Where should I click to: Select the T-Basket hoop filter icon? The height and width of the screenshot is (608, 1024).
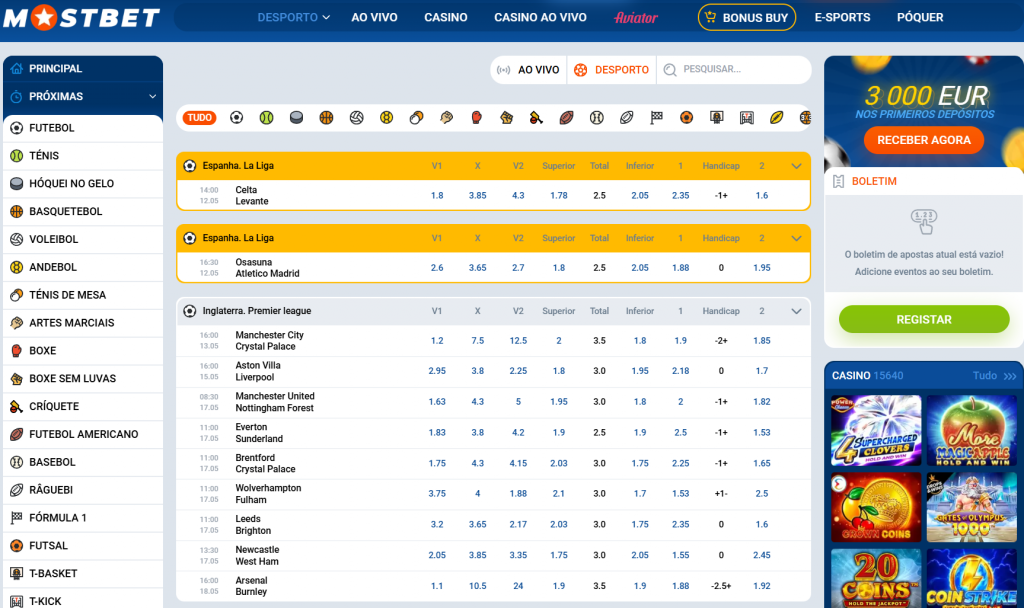pyautogui.click(x=716, y=118)
